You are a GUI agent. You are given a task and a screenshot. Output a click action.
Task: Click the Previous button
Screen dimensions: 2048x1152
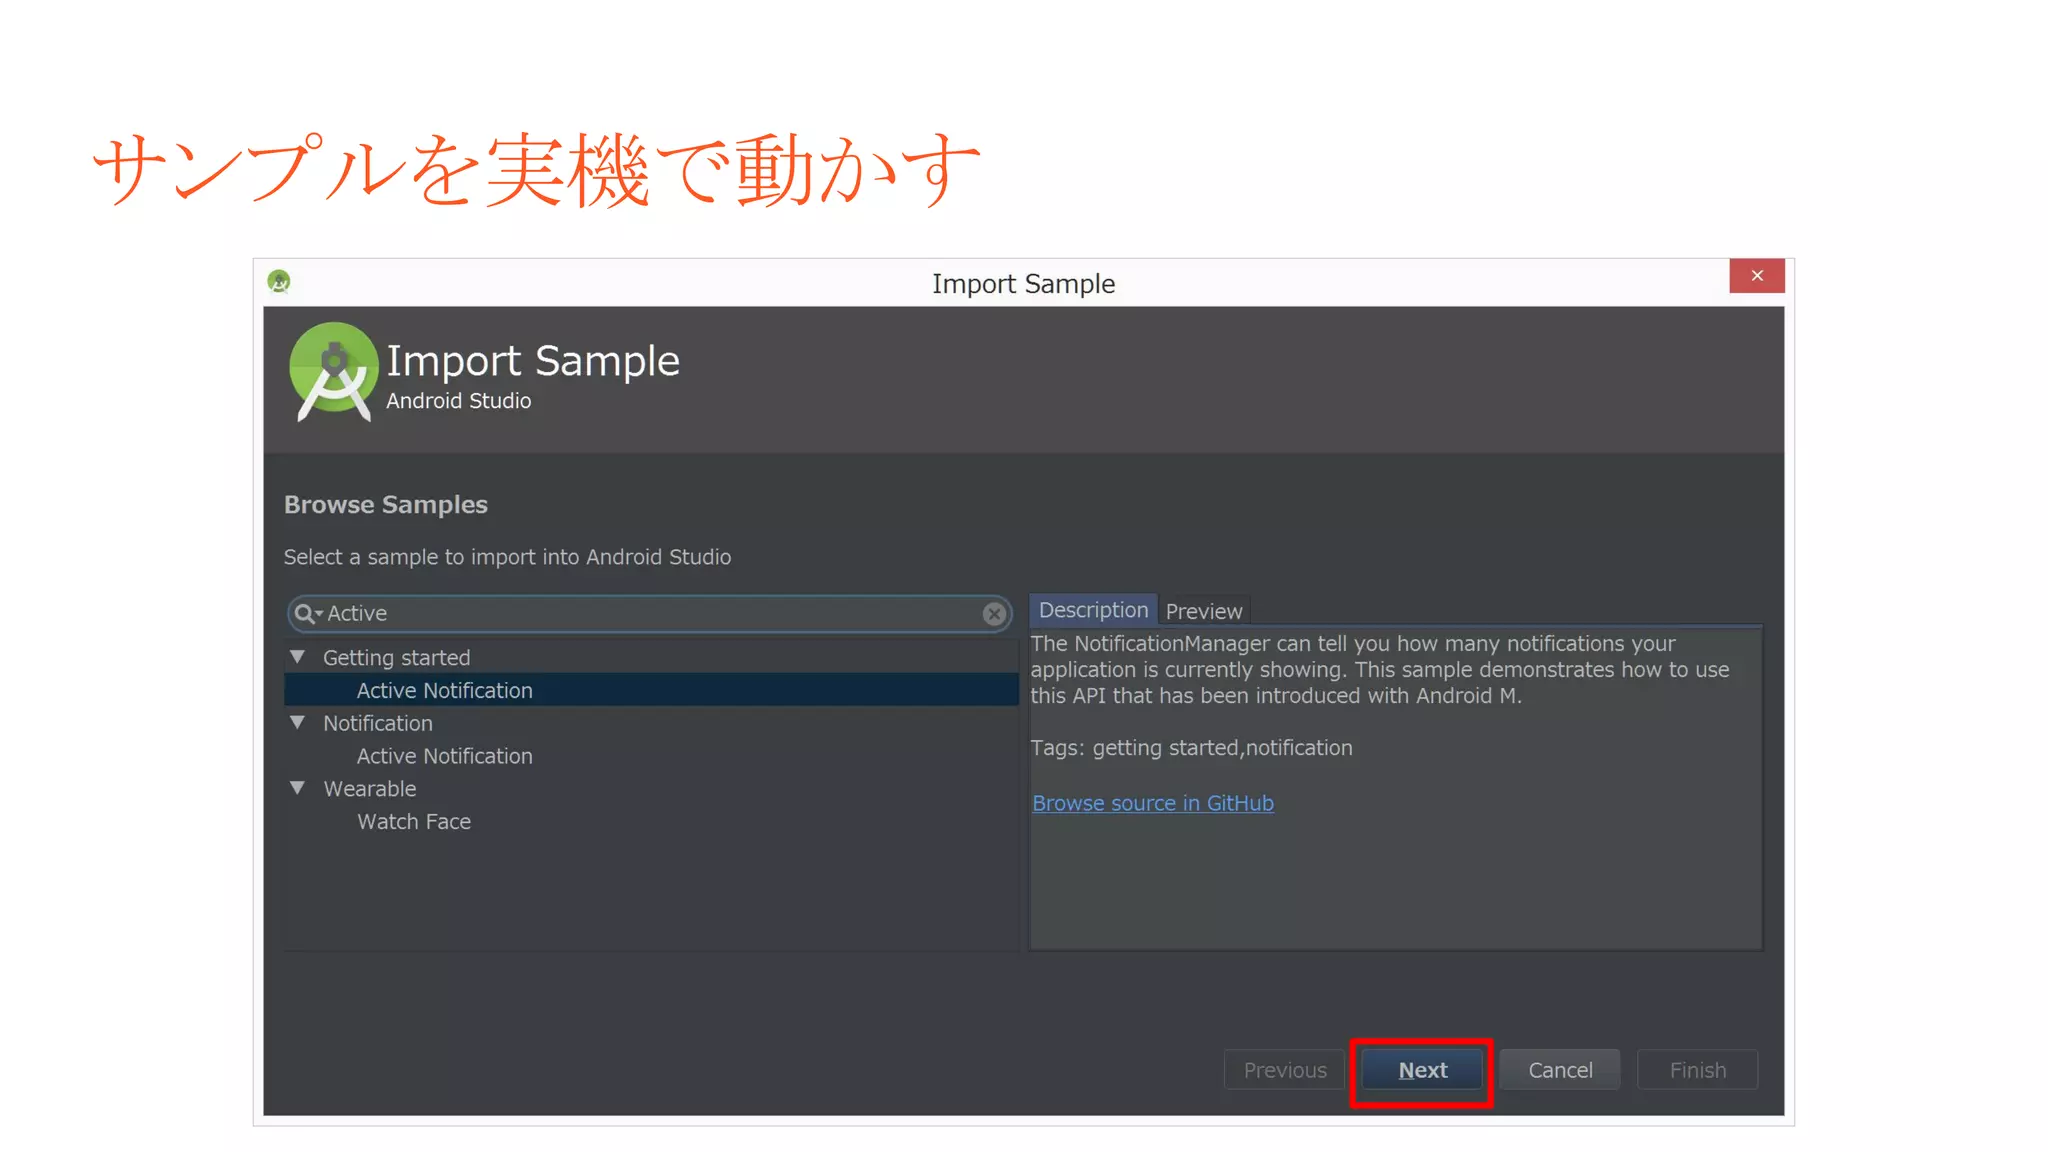coord(1284,1070)
